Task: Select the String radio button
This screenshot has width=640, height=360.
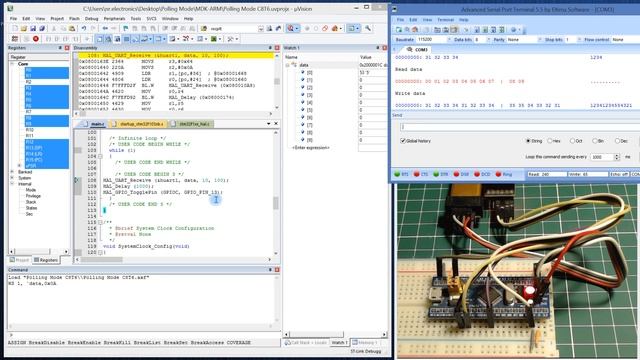Action: point(529,141)
